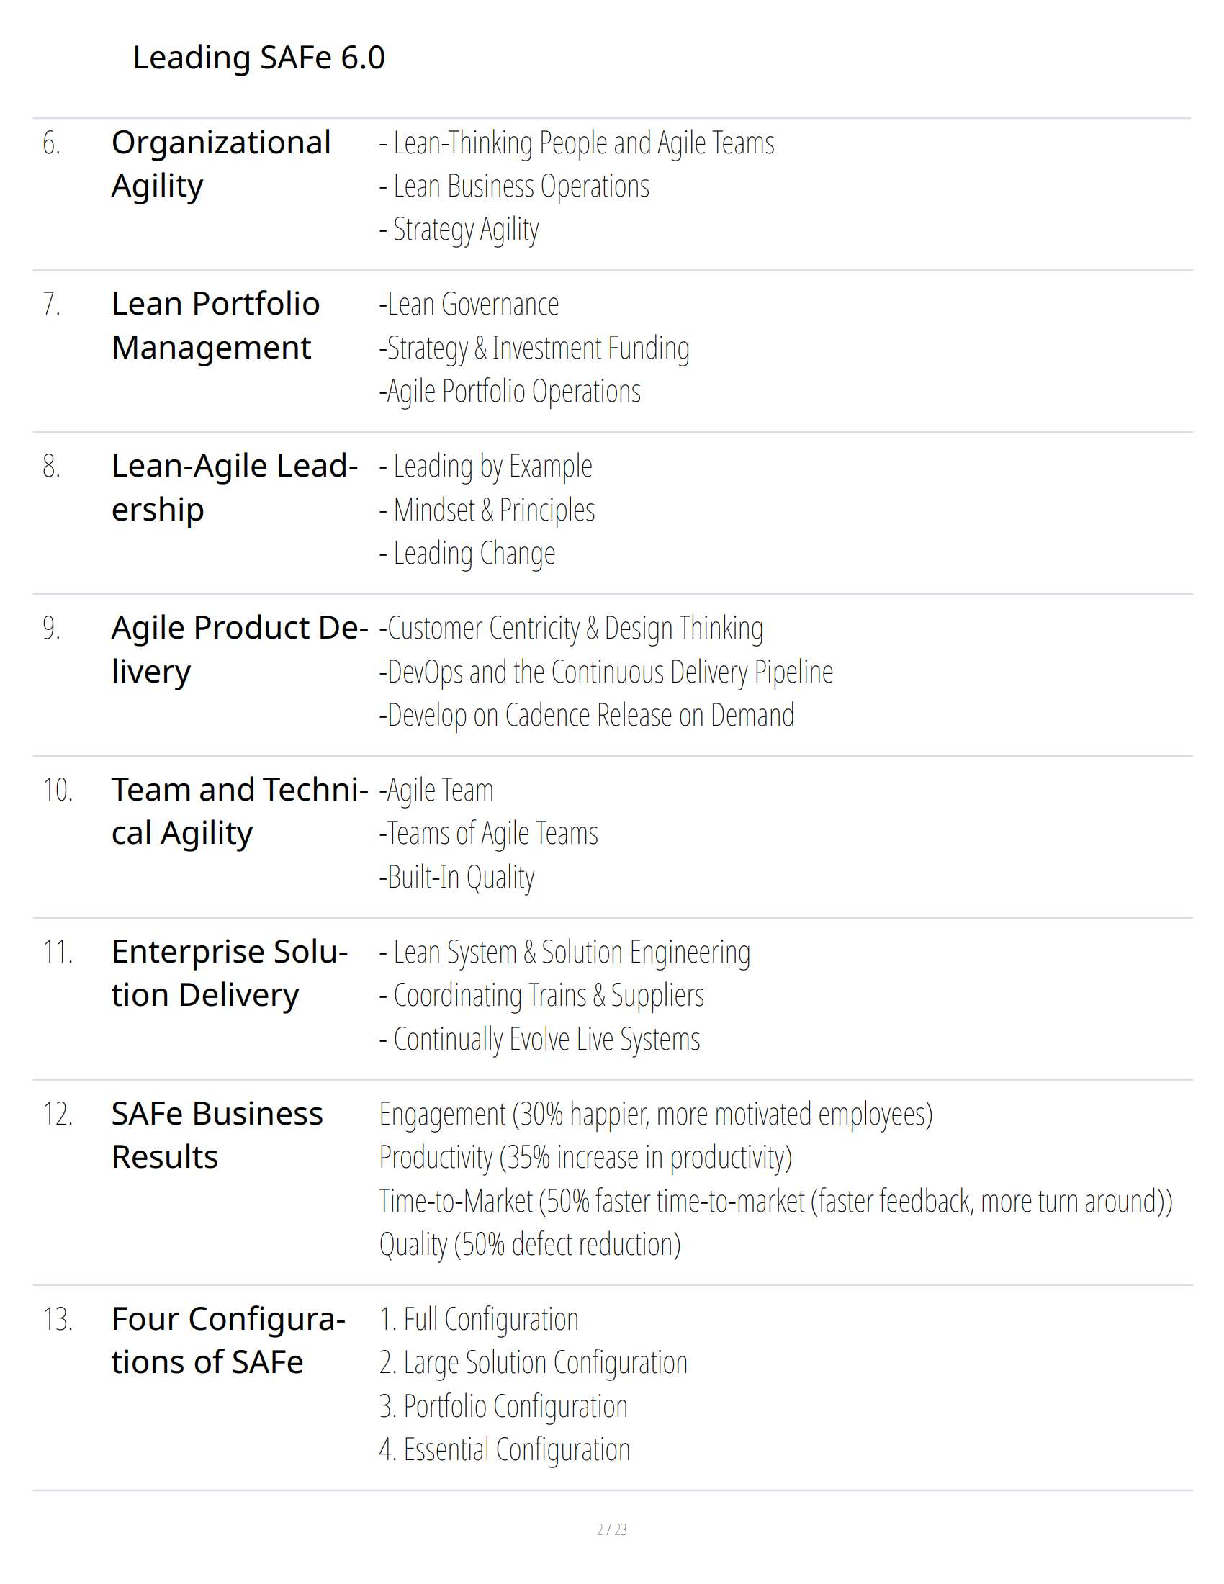Click "DevOps and the Continuous Delivery Pipeline" text

(x=605, y=672)
